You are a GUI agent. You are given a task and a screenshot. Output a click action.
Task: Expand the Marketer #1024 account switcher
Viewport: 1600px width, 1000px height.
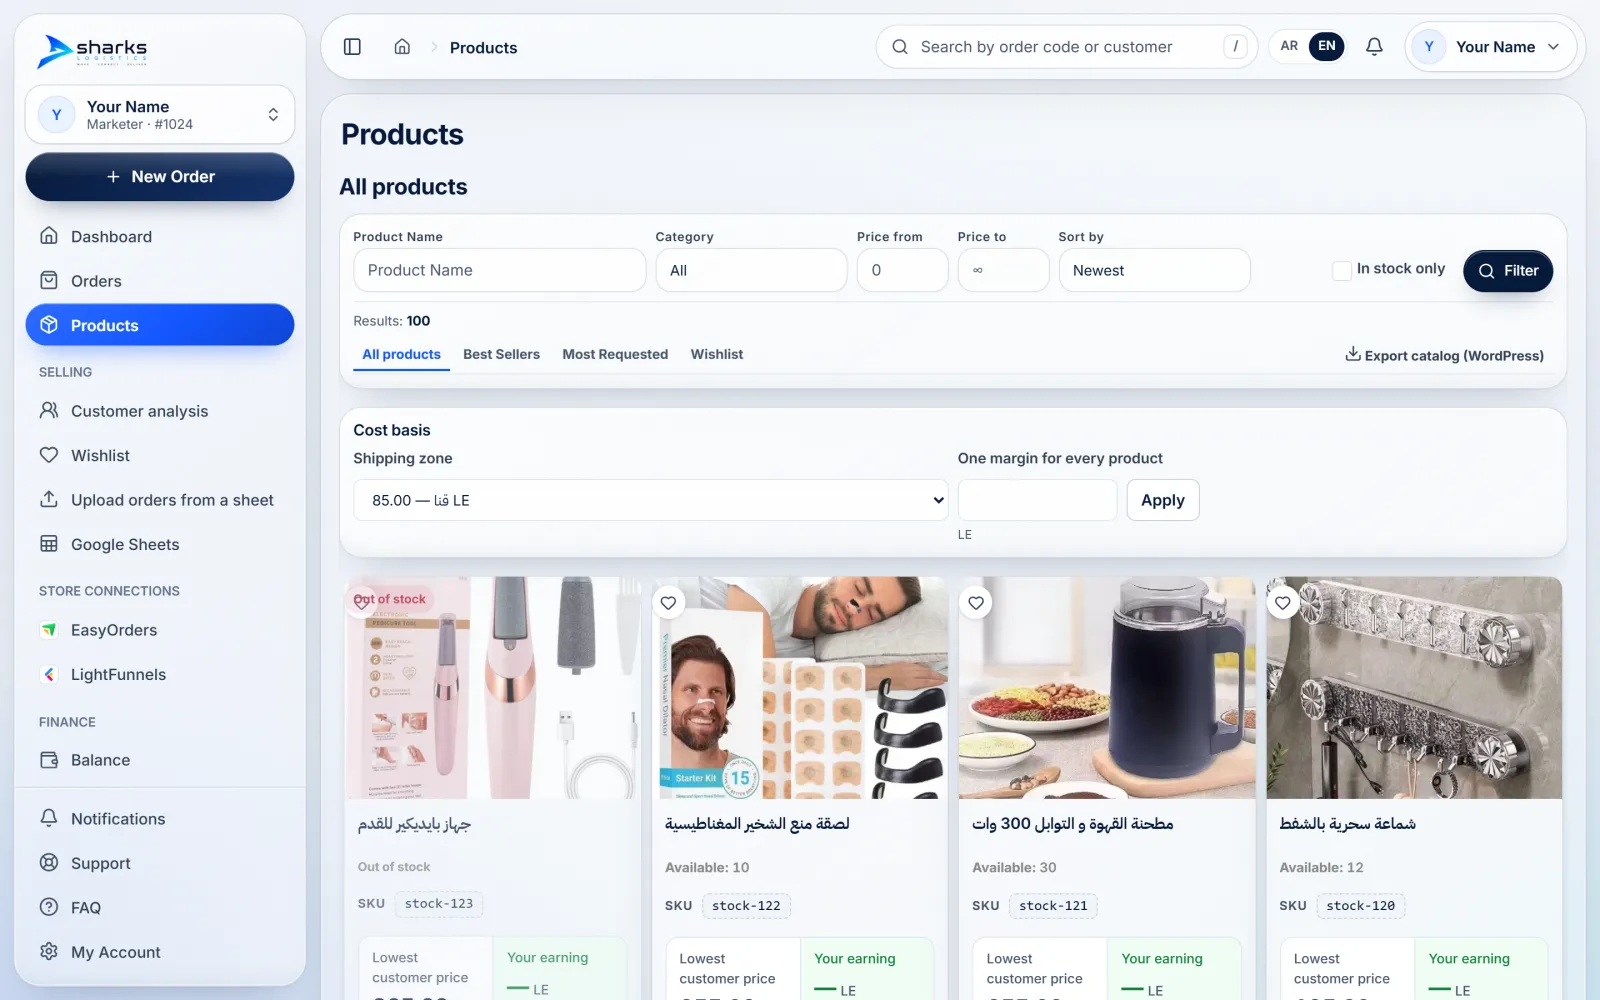(x=160, y=115)
